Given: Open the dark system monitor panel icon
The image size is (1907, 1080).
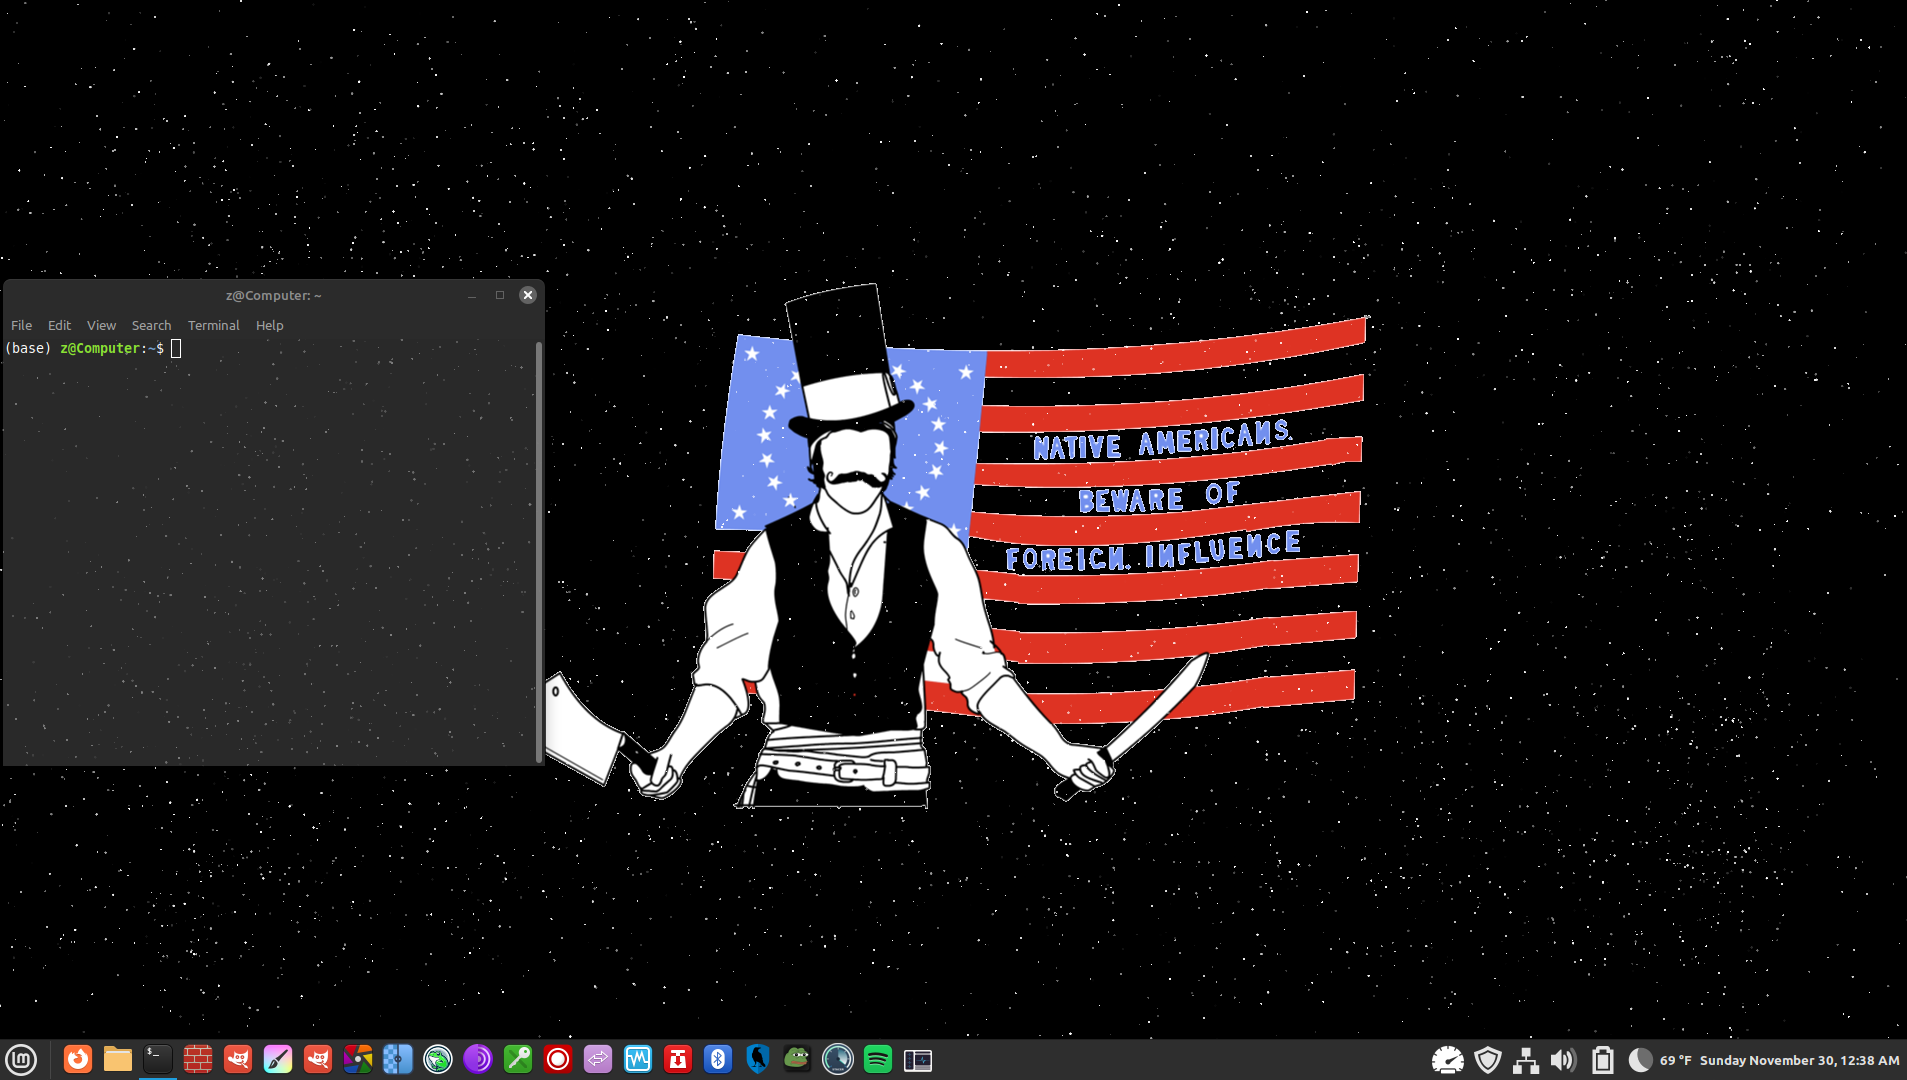Looking at the screenshot, I should point(918,1059).
